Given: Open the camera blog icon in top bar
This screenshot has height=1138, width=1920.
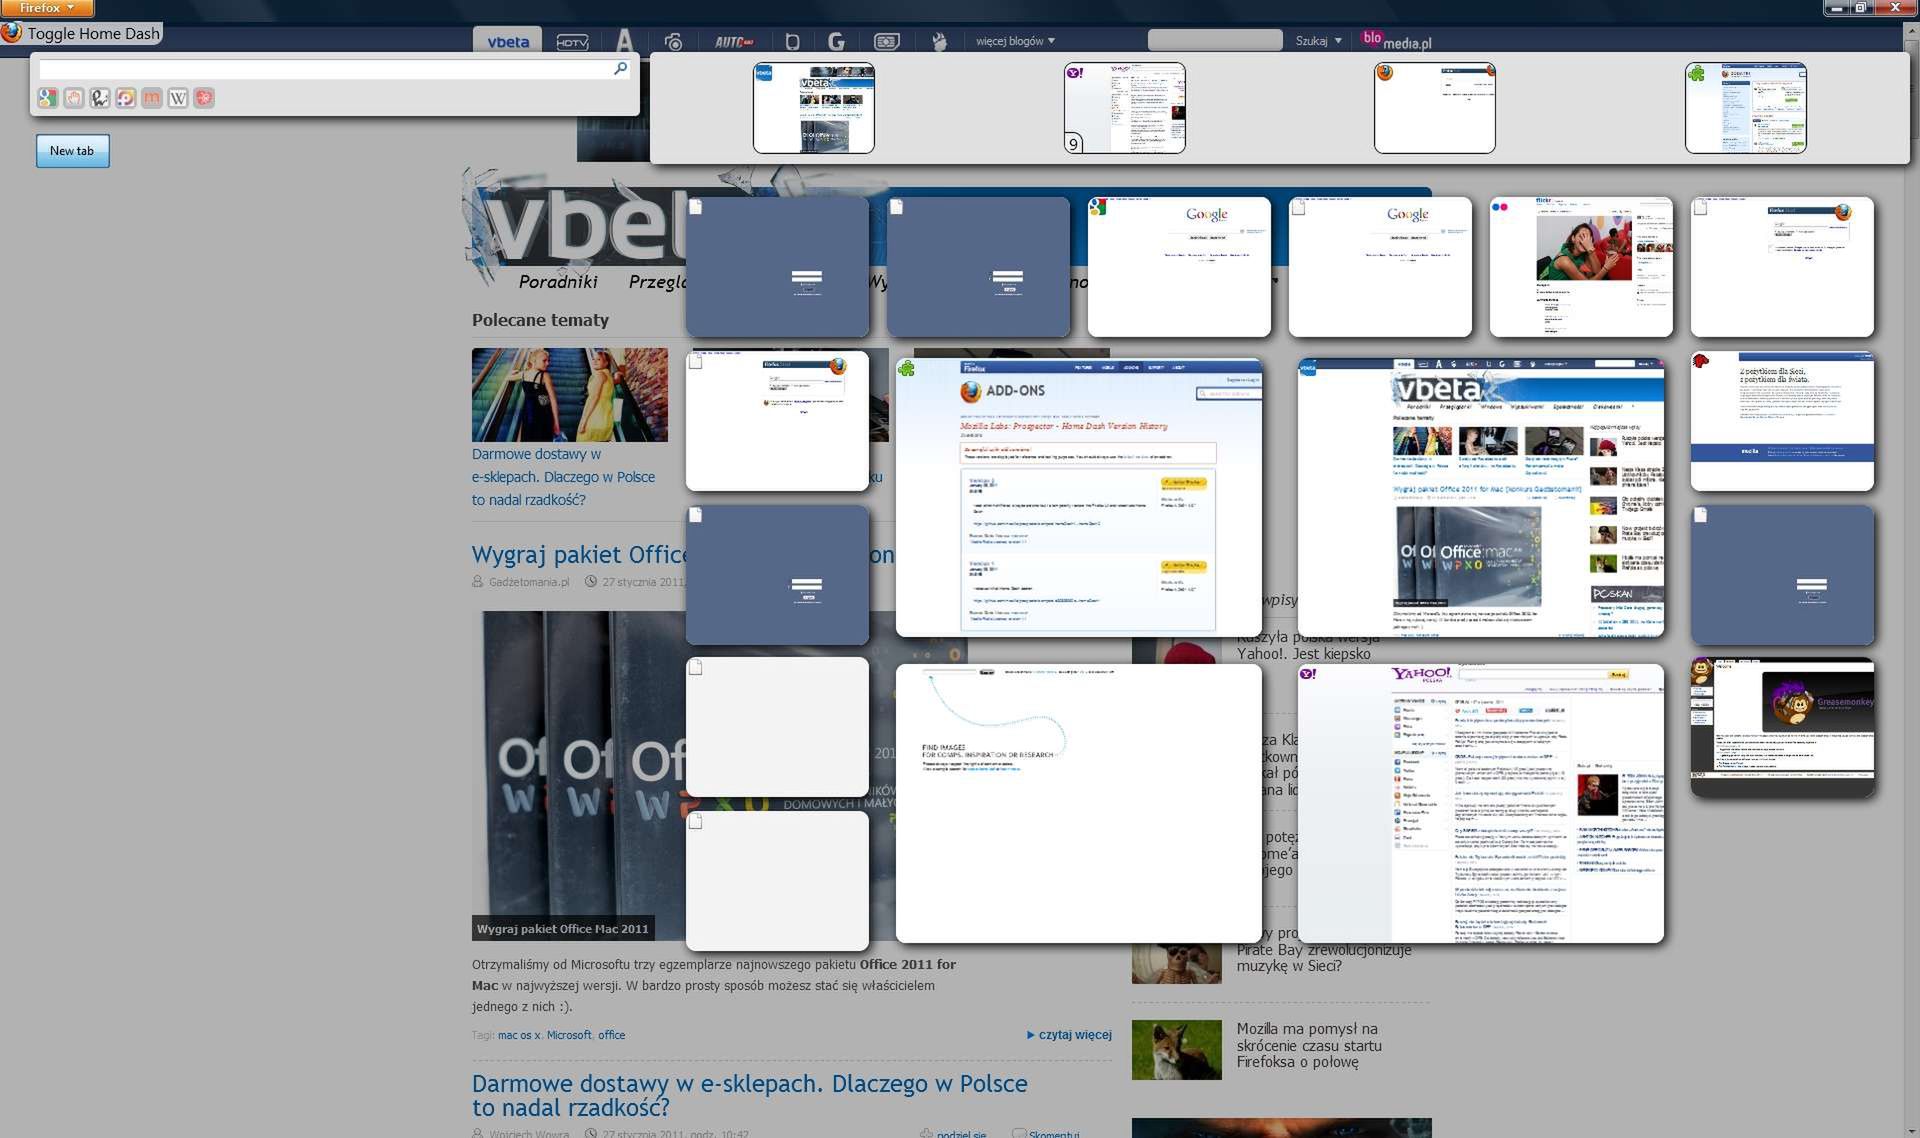Looking at the screenshot, I should tap(674, 42).
